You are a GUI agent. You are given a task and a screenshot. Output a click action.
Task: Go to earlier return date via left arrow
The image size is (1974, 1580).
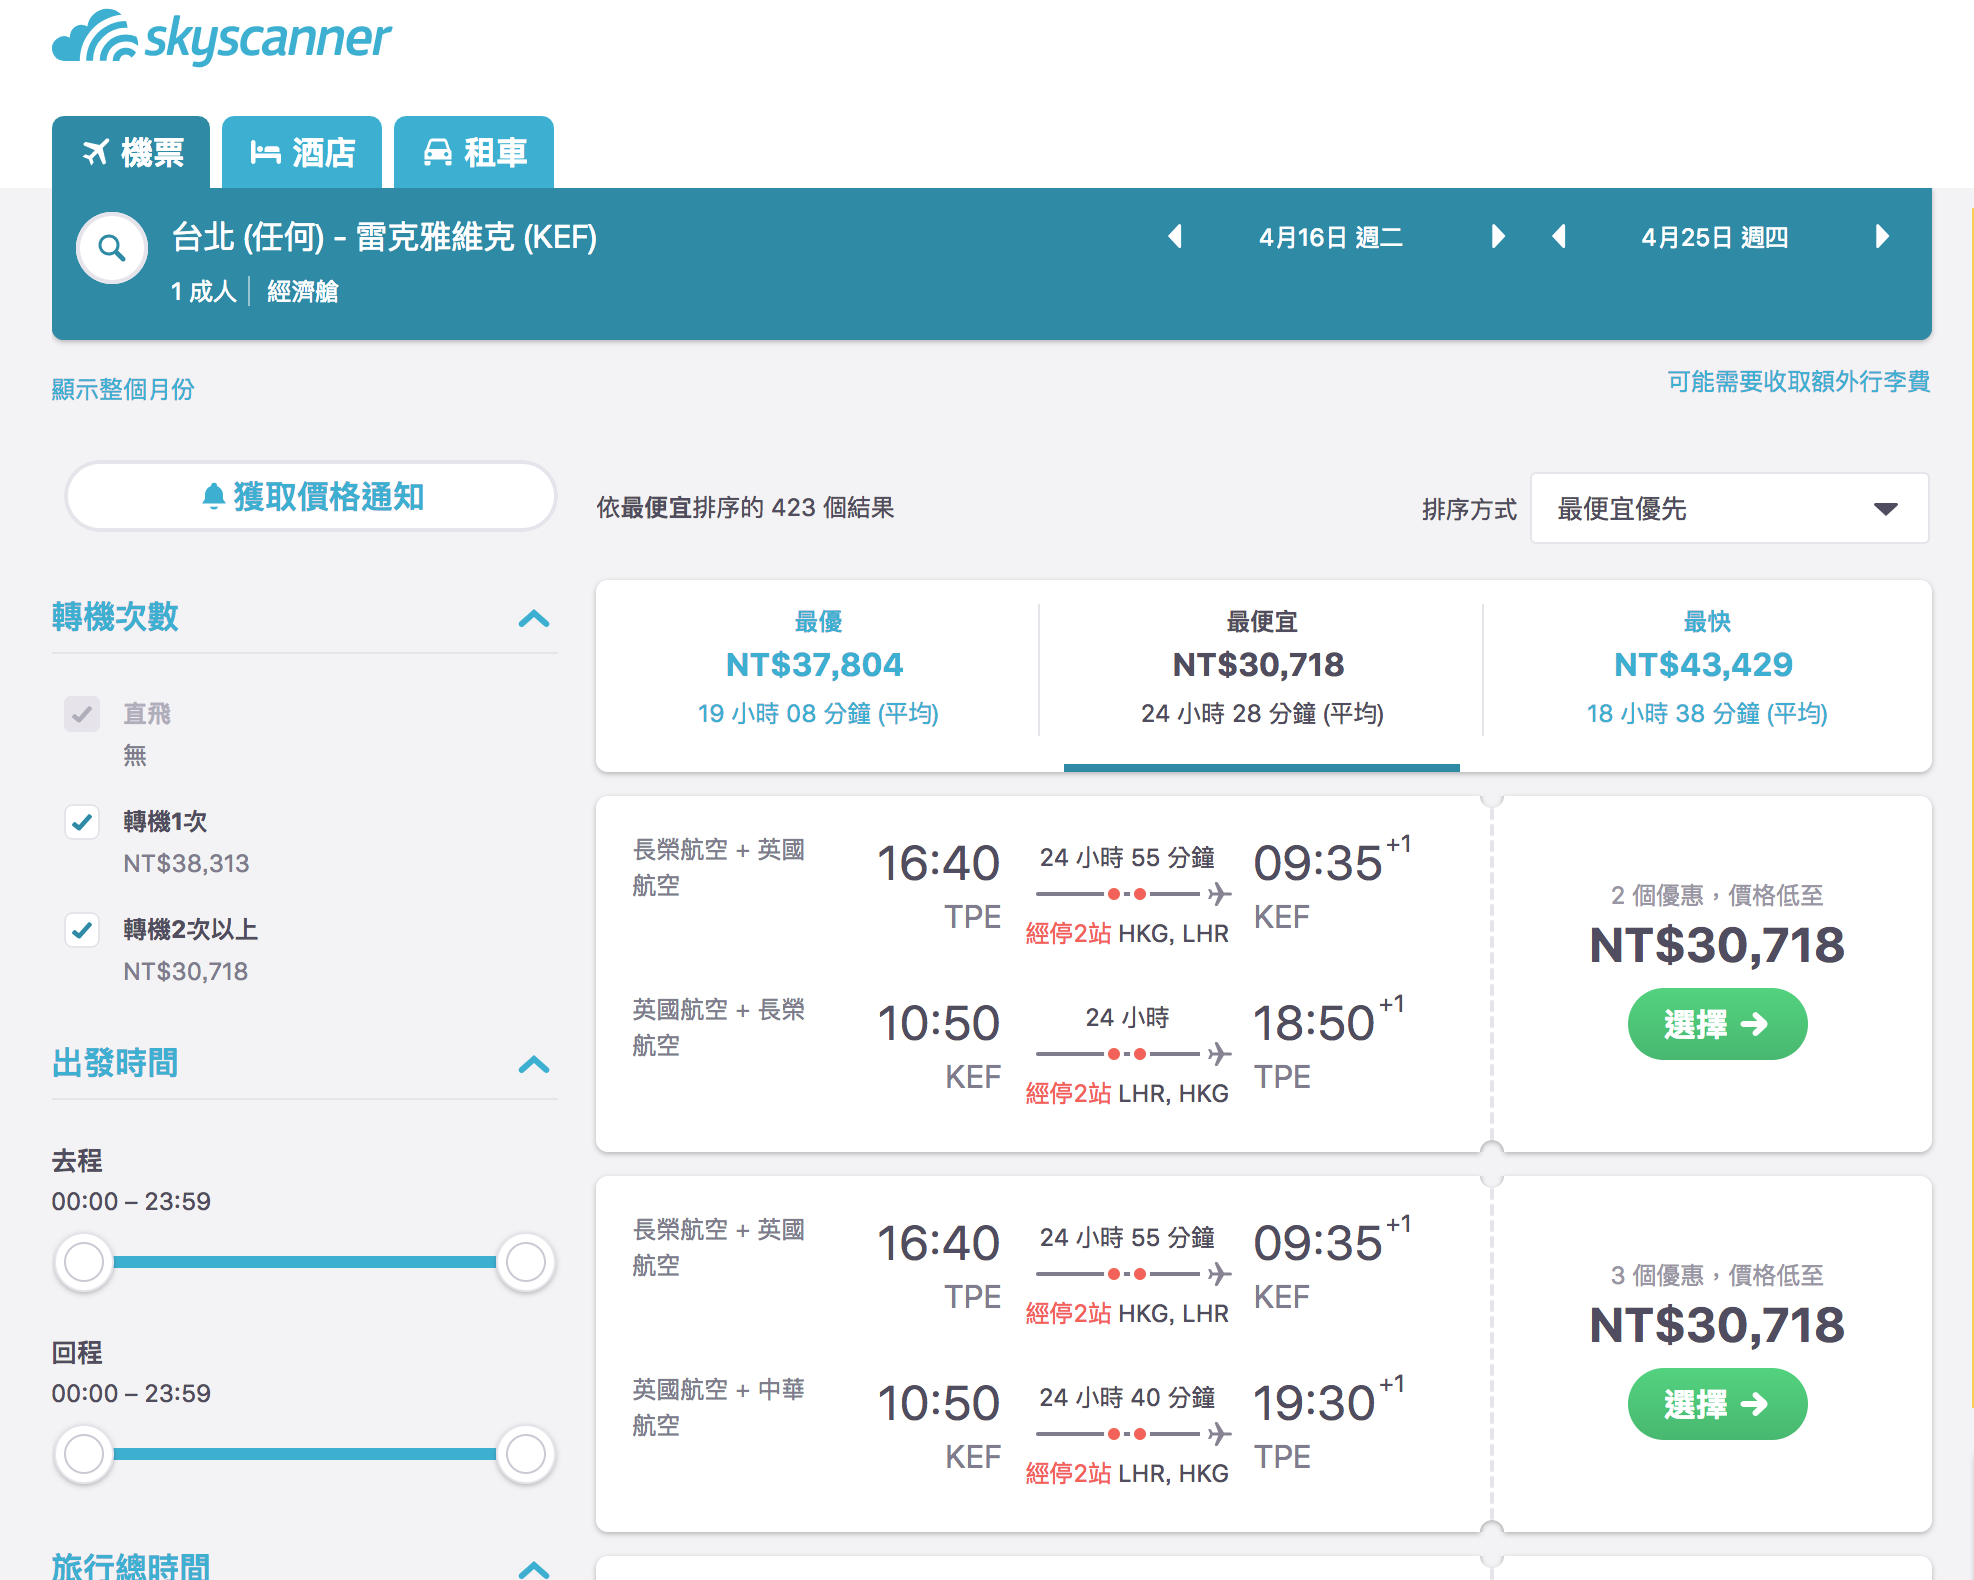click(x=1560, y=237)
